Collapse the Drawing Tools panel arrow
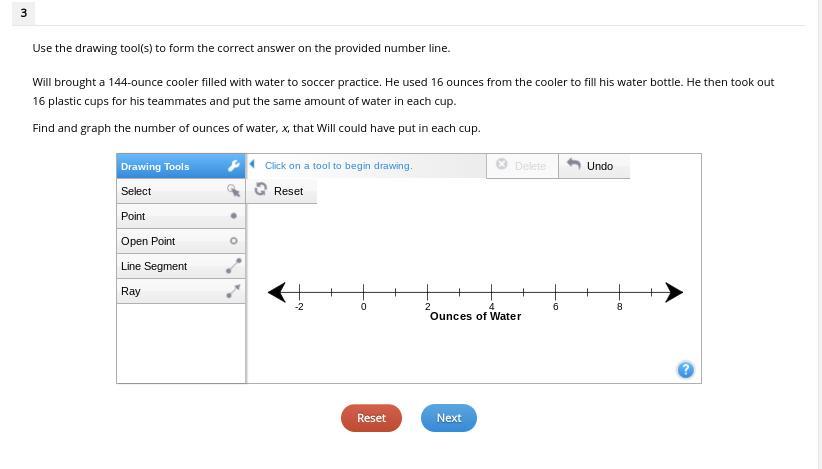The image size is (822, 469). pyautogui.click(x=252, y=165)
